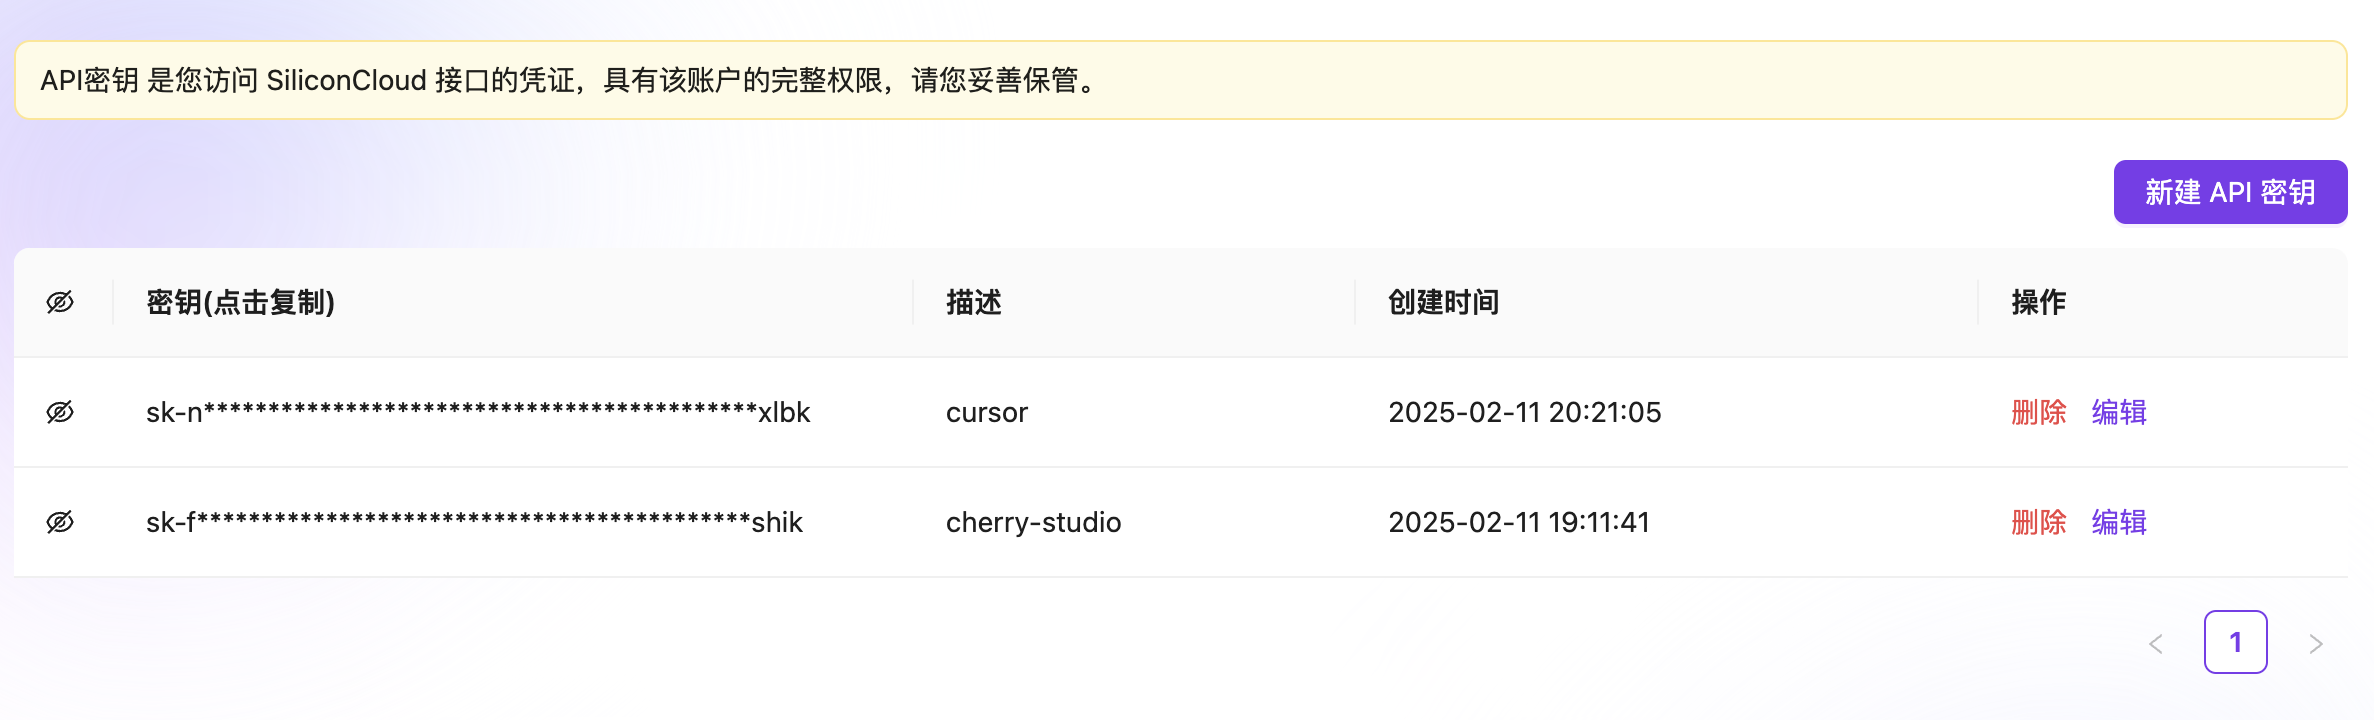Edit the cursor API key
Viewport: 2374px width, 720px height.
click(x=2119, y=412)
